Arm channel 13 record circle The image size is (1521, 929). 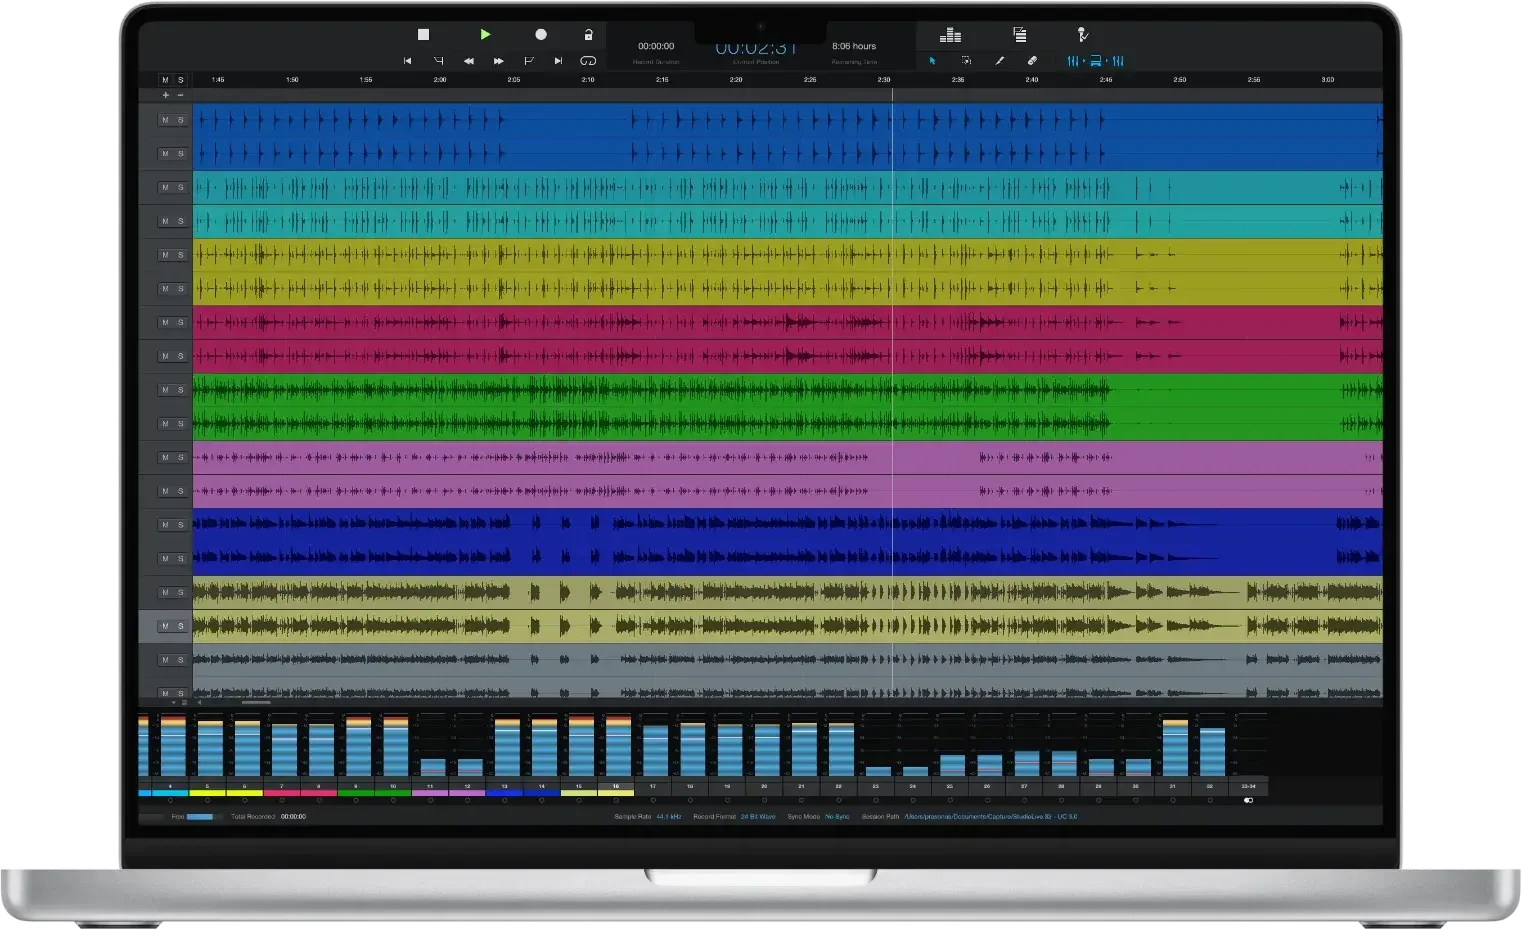[x=505, y=800]
